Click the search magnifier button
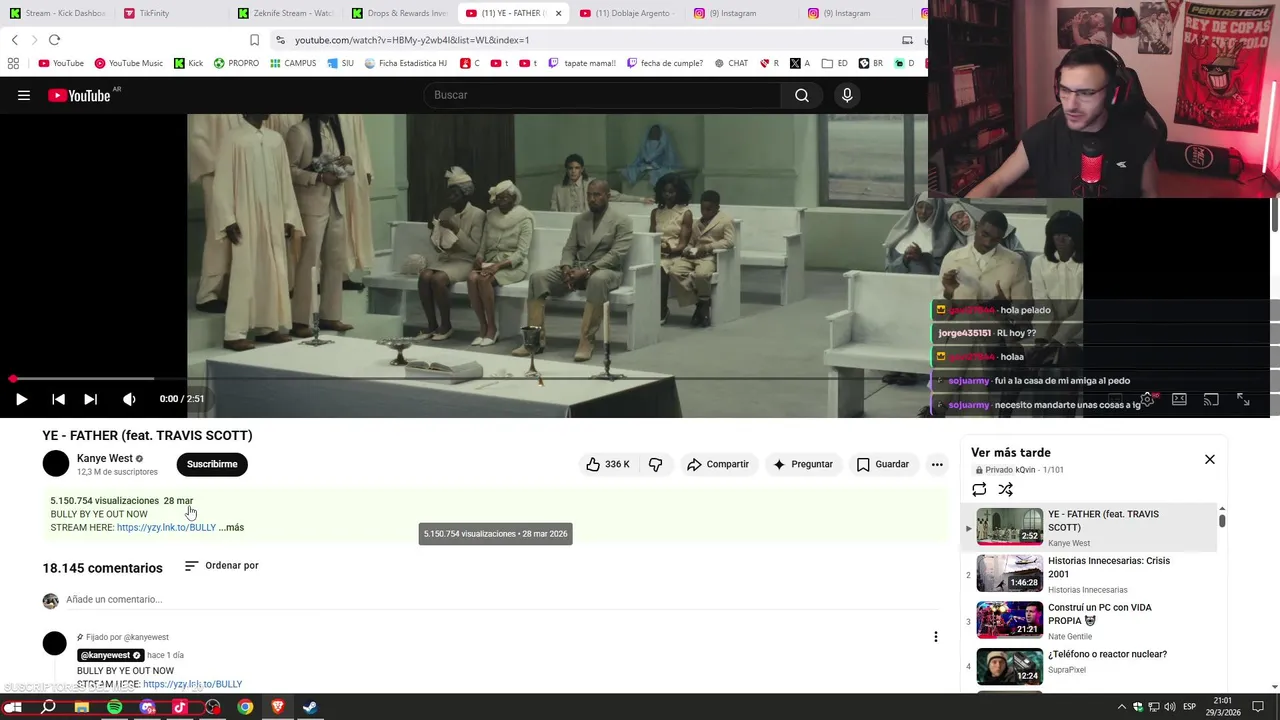1280x720 pixels. click(802, 95)
